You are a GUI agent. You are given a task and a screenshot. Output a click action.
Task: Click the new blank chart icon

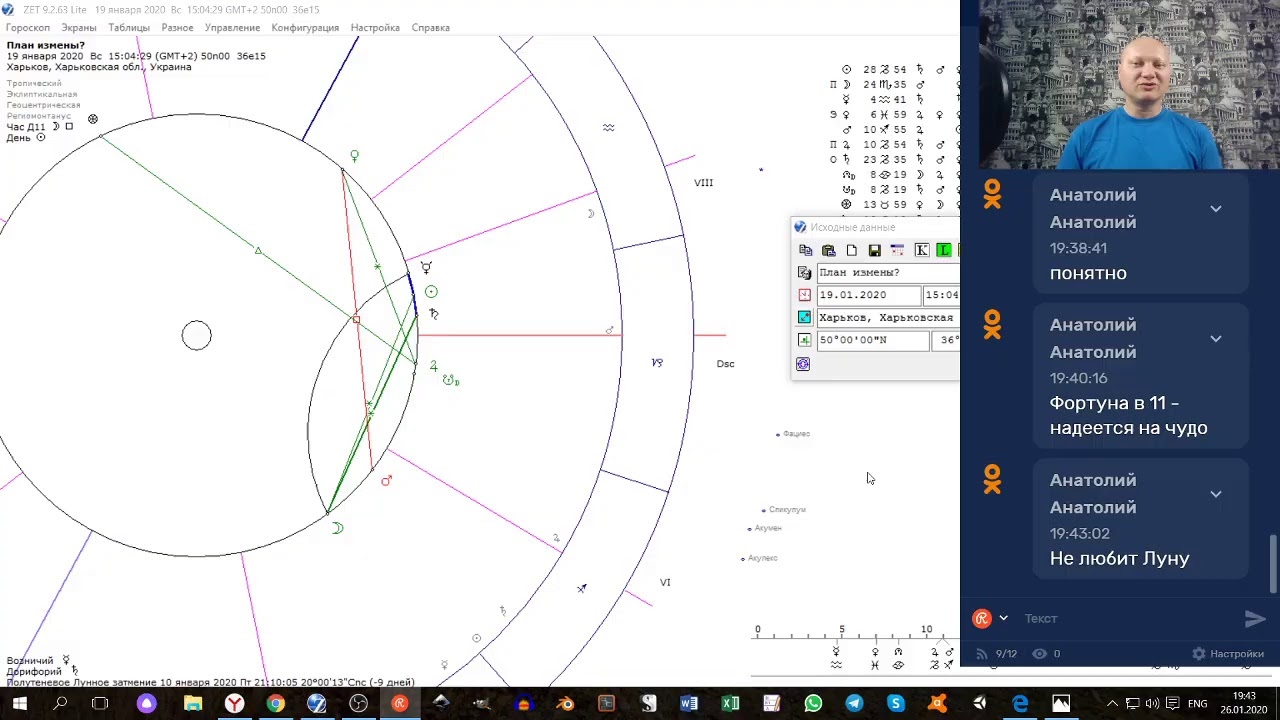tap(852, 250)
